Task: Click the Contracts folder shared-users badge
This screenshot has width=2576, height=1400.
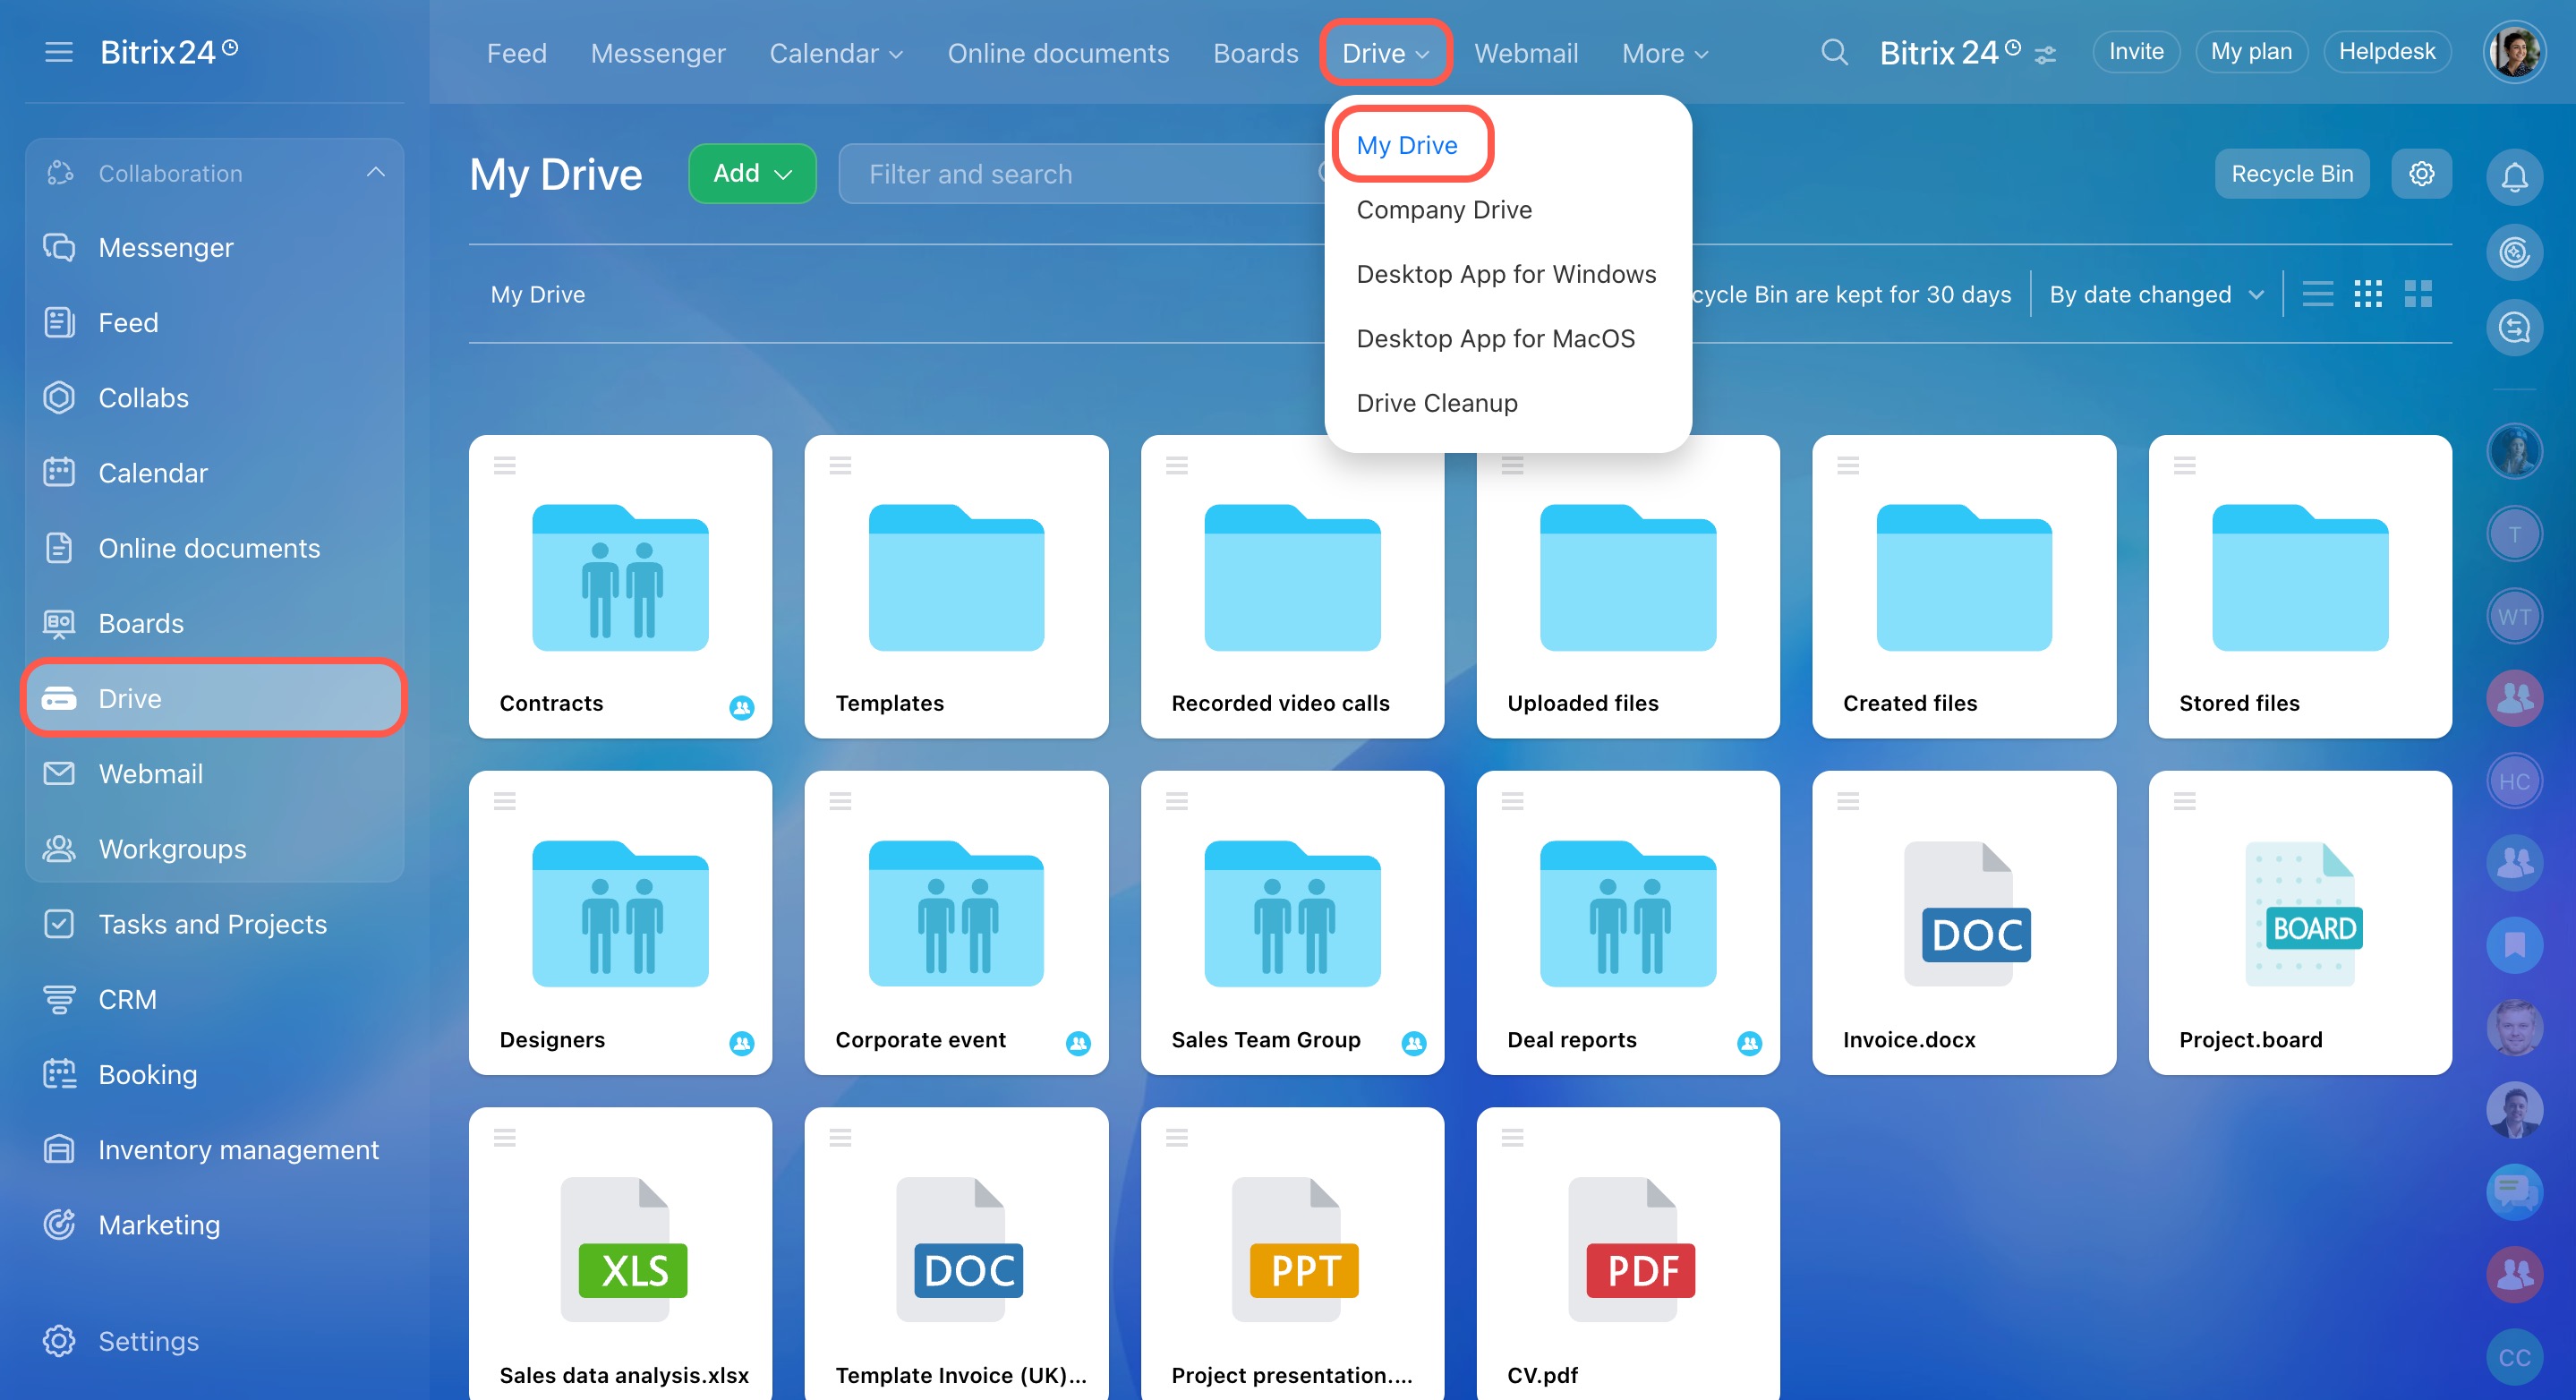Action: coord(741,707)
